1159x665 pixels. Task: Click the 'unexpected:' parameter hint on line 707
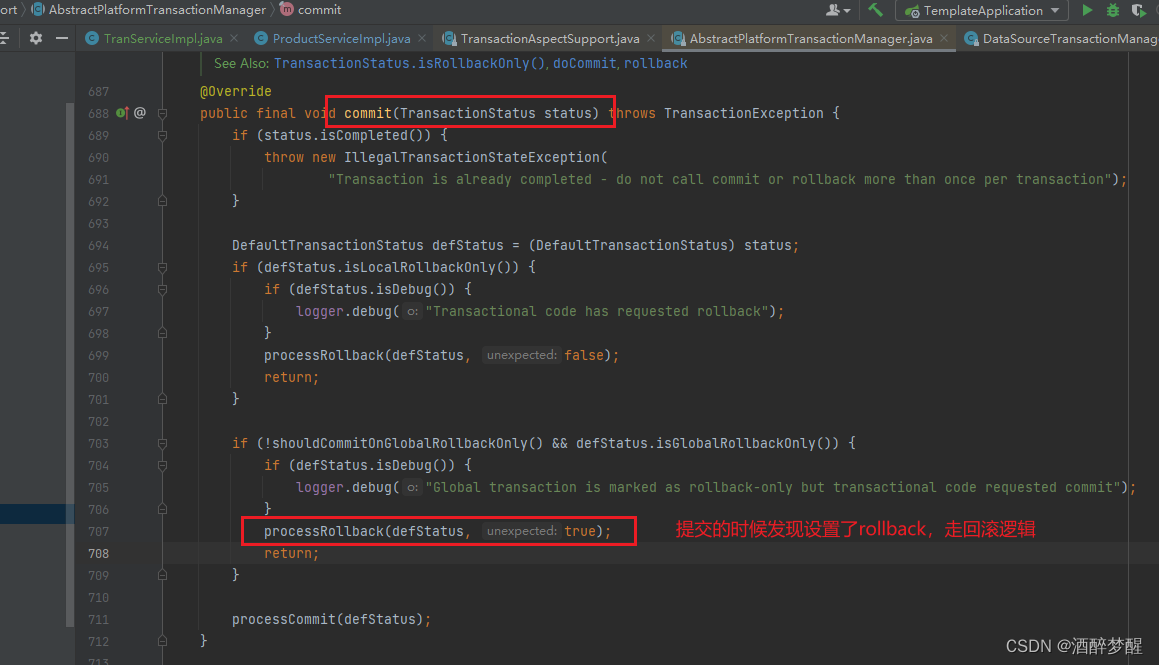pyautogui.click(x=521, y=531)
